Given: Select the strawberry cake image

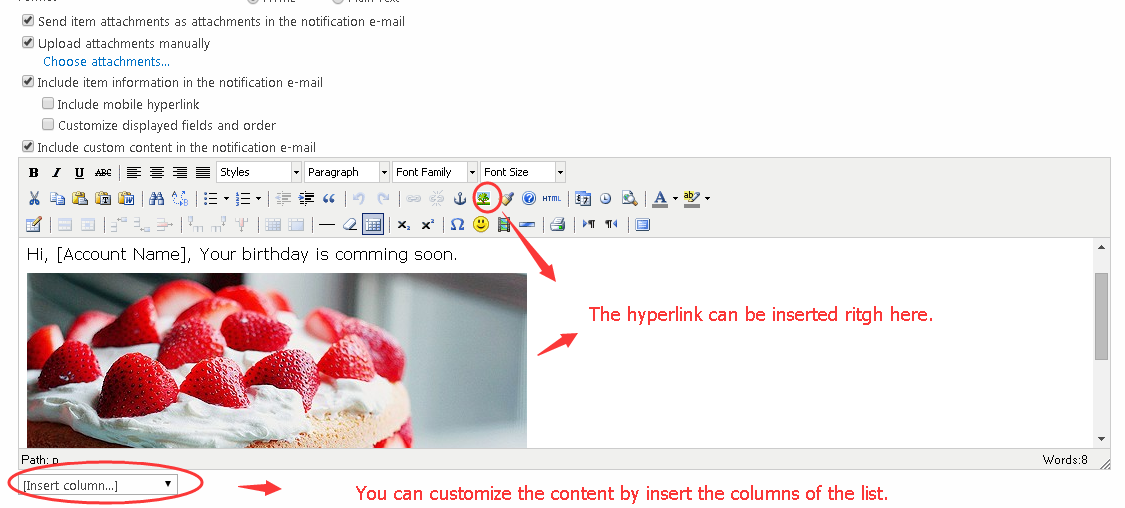Looking at the screenshot, I should (277, 360).
